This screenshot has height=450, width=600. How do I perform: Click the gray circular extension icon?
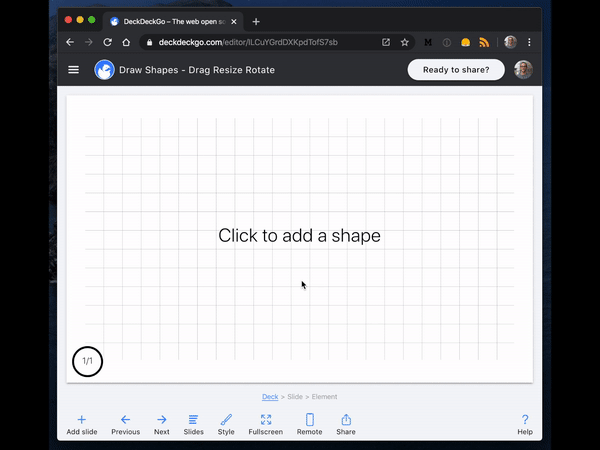pyautogui.click(x=447, y=42)
